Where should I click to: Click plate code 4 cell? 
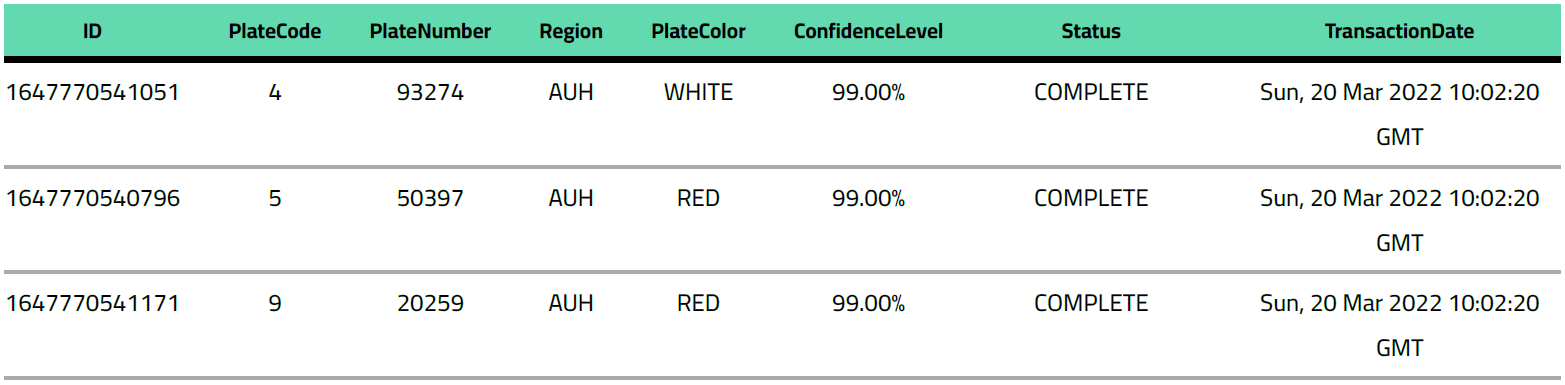coord(275,93)
